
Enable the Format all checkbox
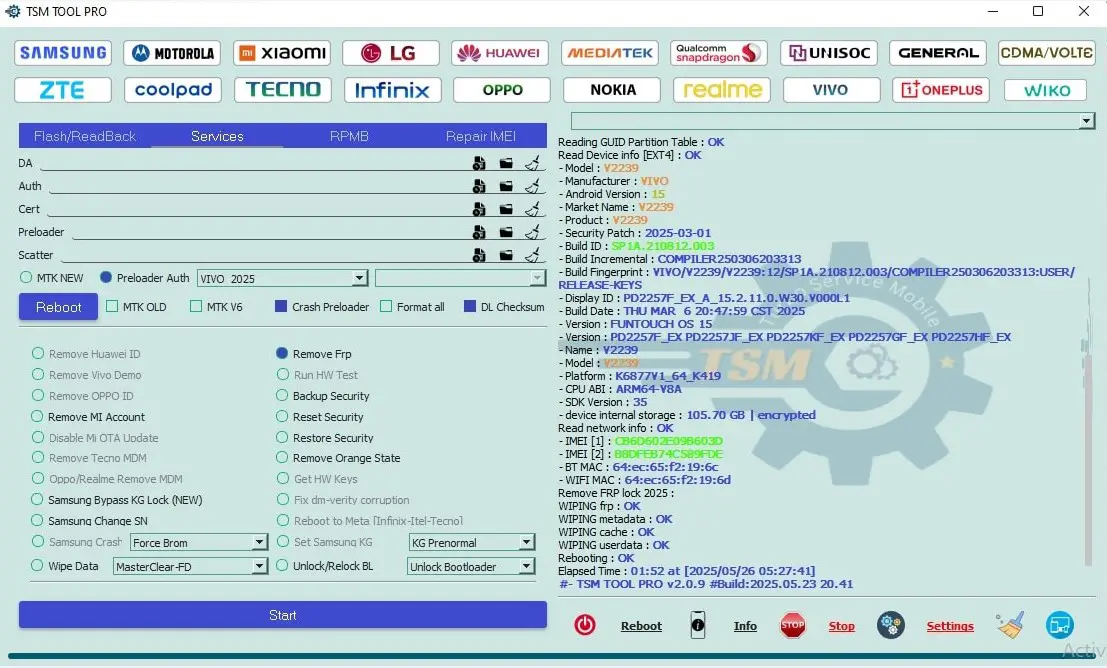tap(385, 306)
